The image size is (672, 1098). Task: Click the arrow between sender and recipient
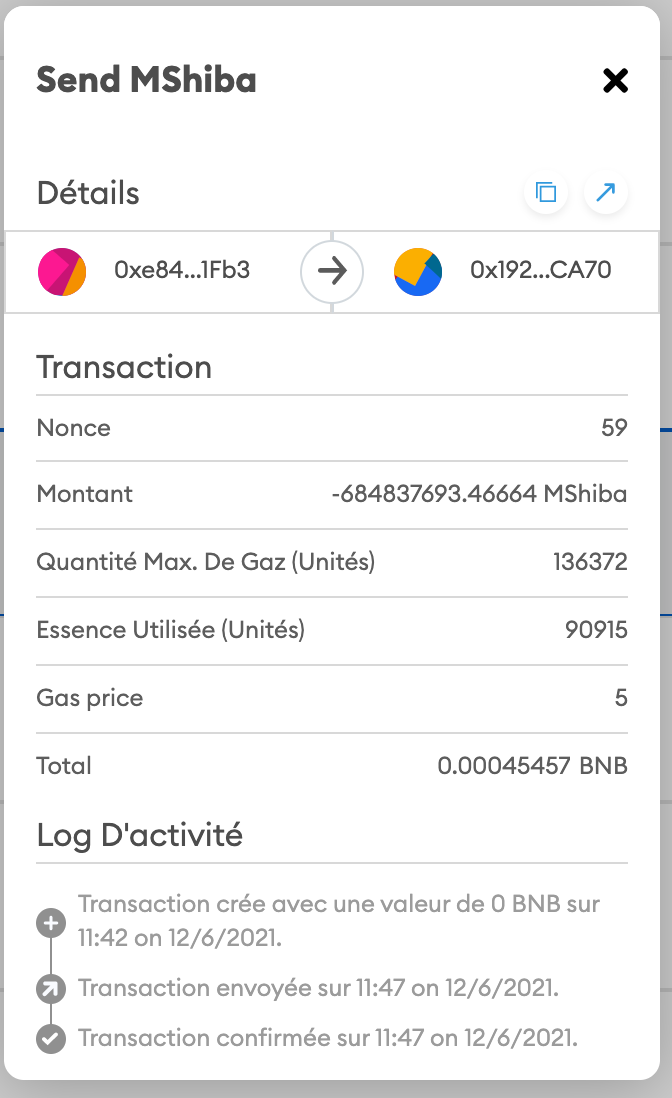(x=332, y=271)
